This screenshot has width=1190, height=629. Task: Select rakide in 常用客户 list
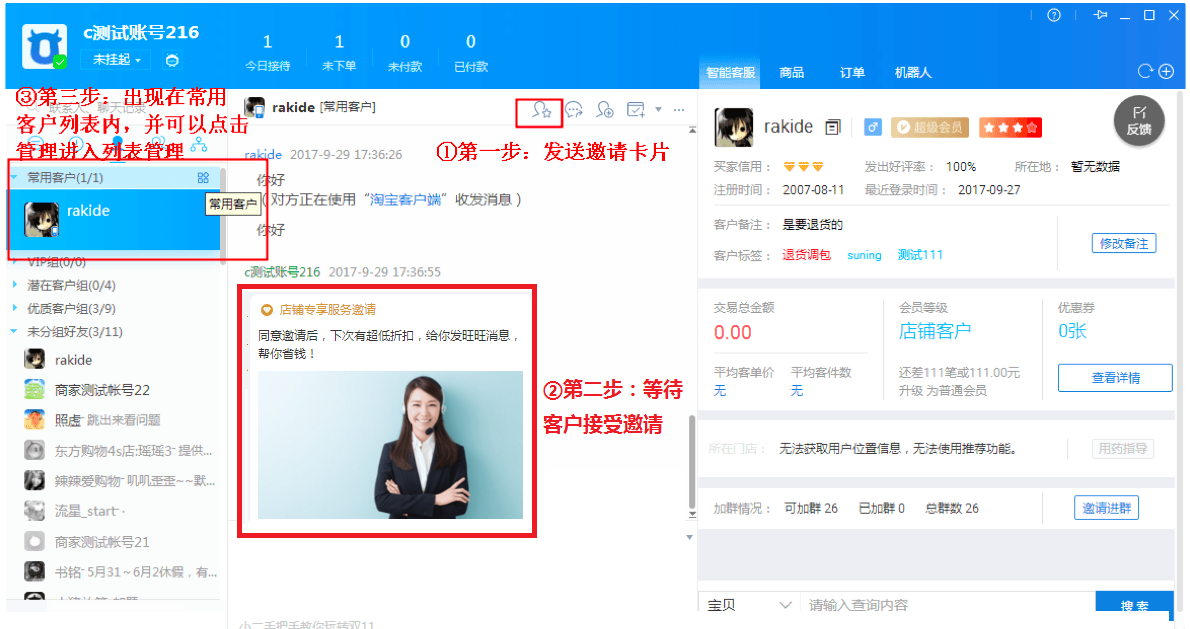pos(115,219)
